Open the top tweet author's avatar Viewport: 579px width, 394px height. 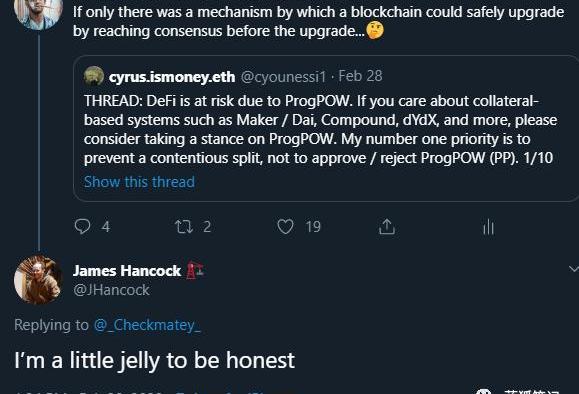coord(38,13)
